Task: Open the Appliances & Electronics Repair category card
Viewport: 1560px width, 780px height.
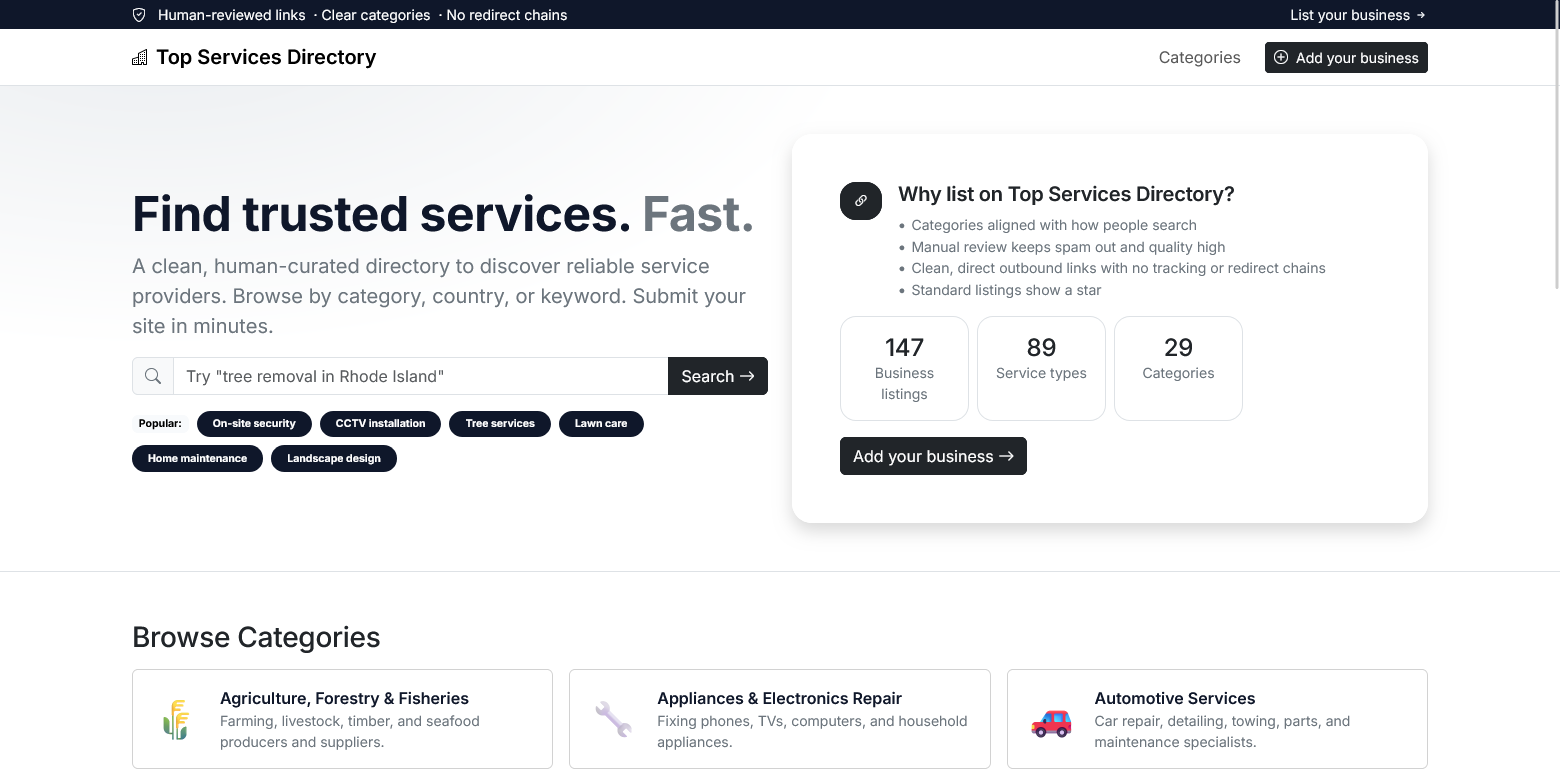Action: [x=779, y=719]
